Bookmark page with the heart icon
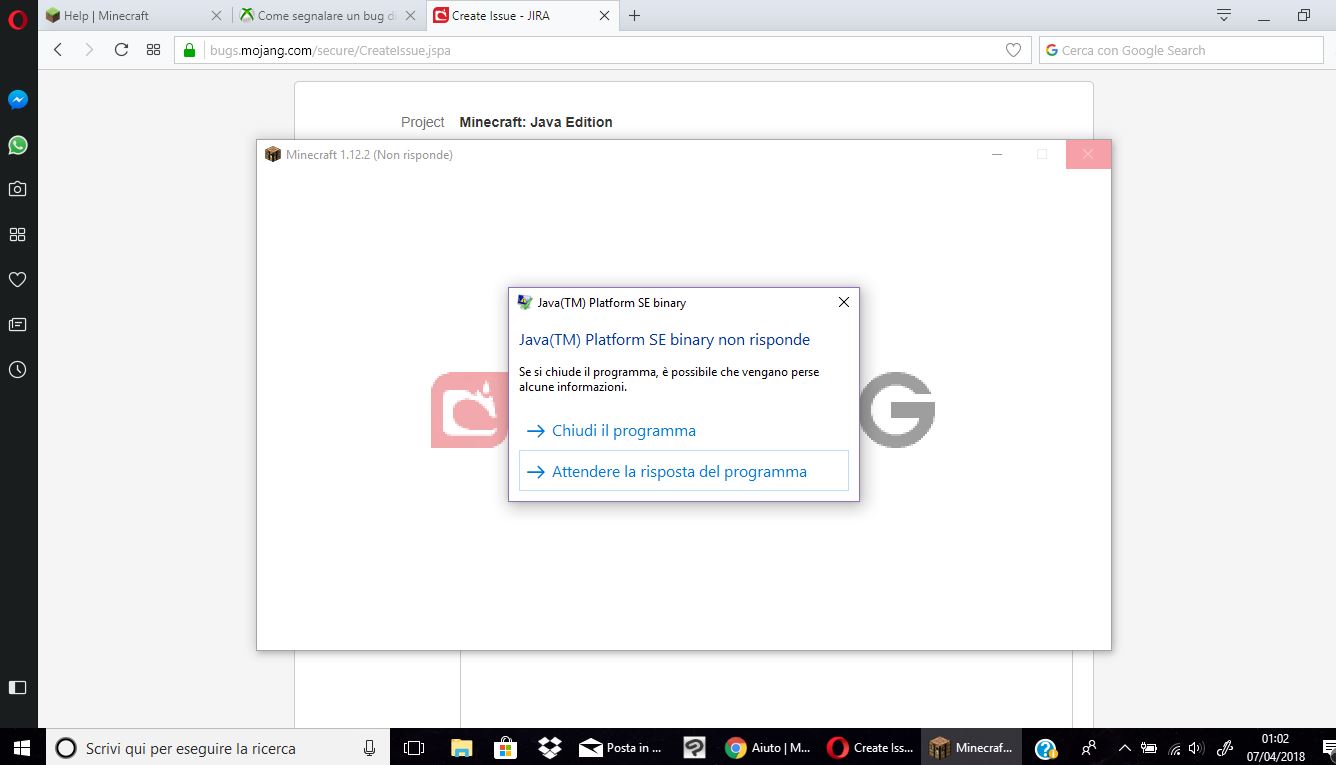1336x765 pixels. [x=1013, y=50]
